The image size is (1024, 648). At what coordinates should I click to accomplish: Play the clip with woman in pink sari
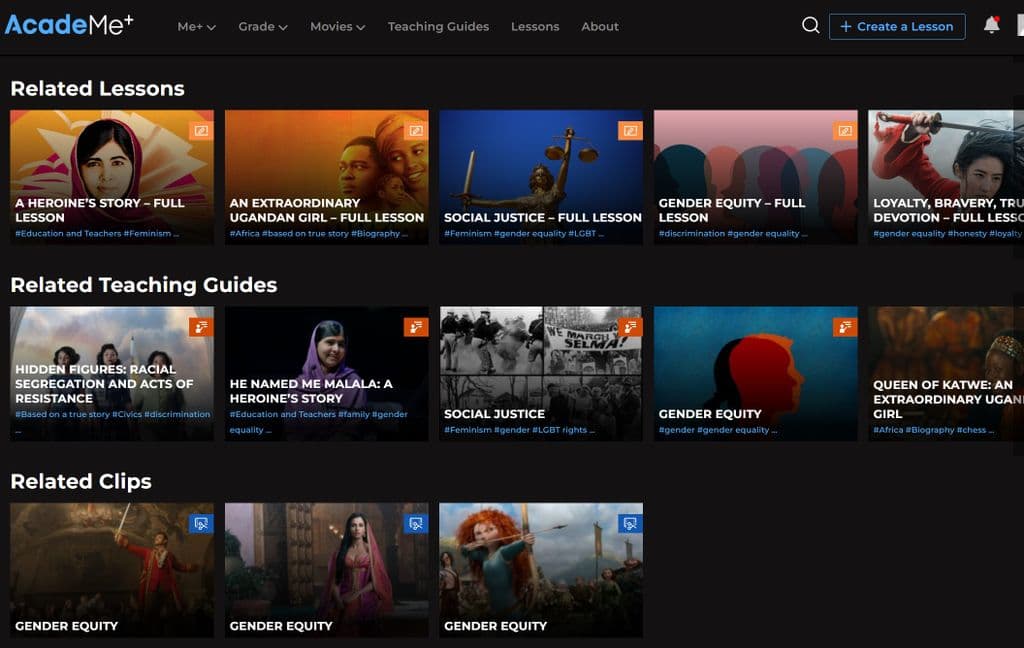click(x=327, y=570)
